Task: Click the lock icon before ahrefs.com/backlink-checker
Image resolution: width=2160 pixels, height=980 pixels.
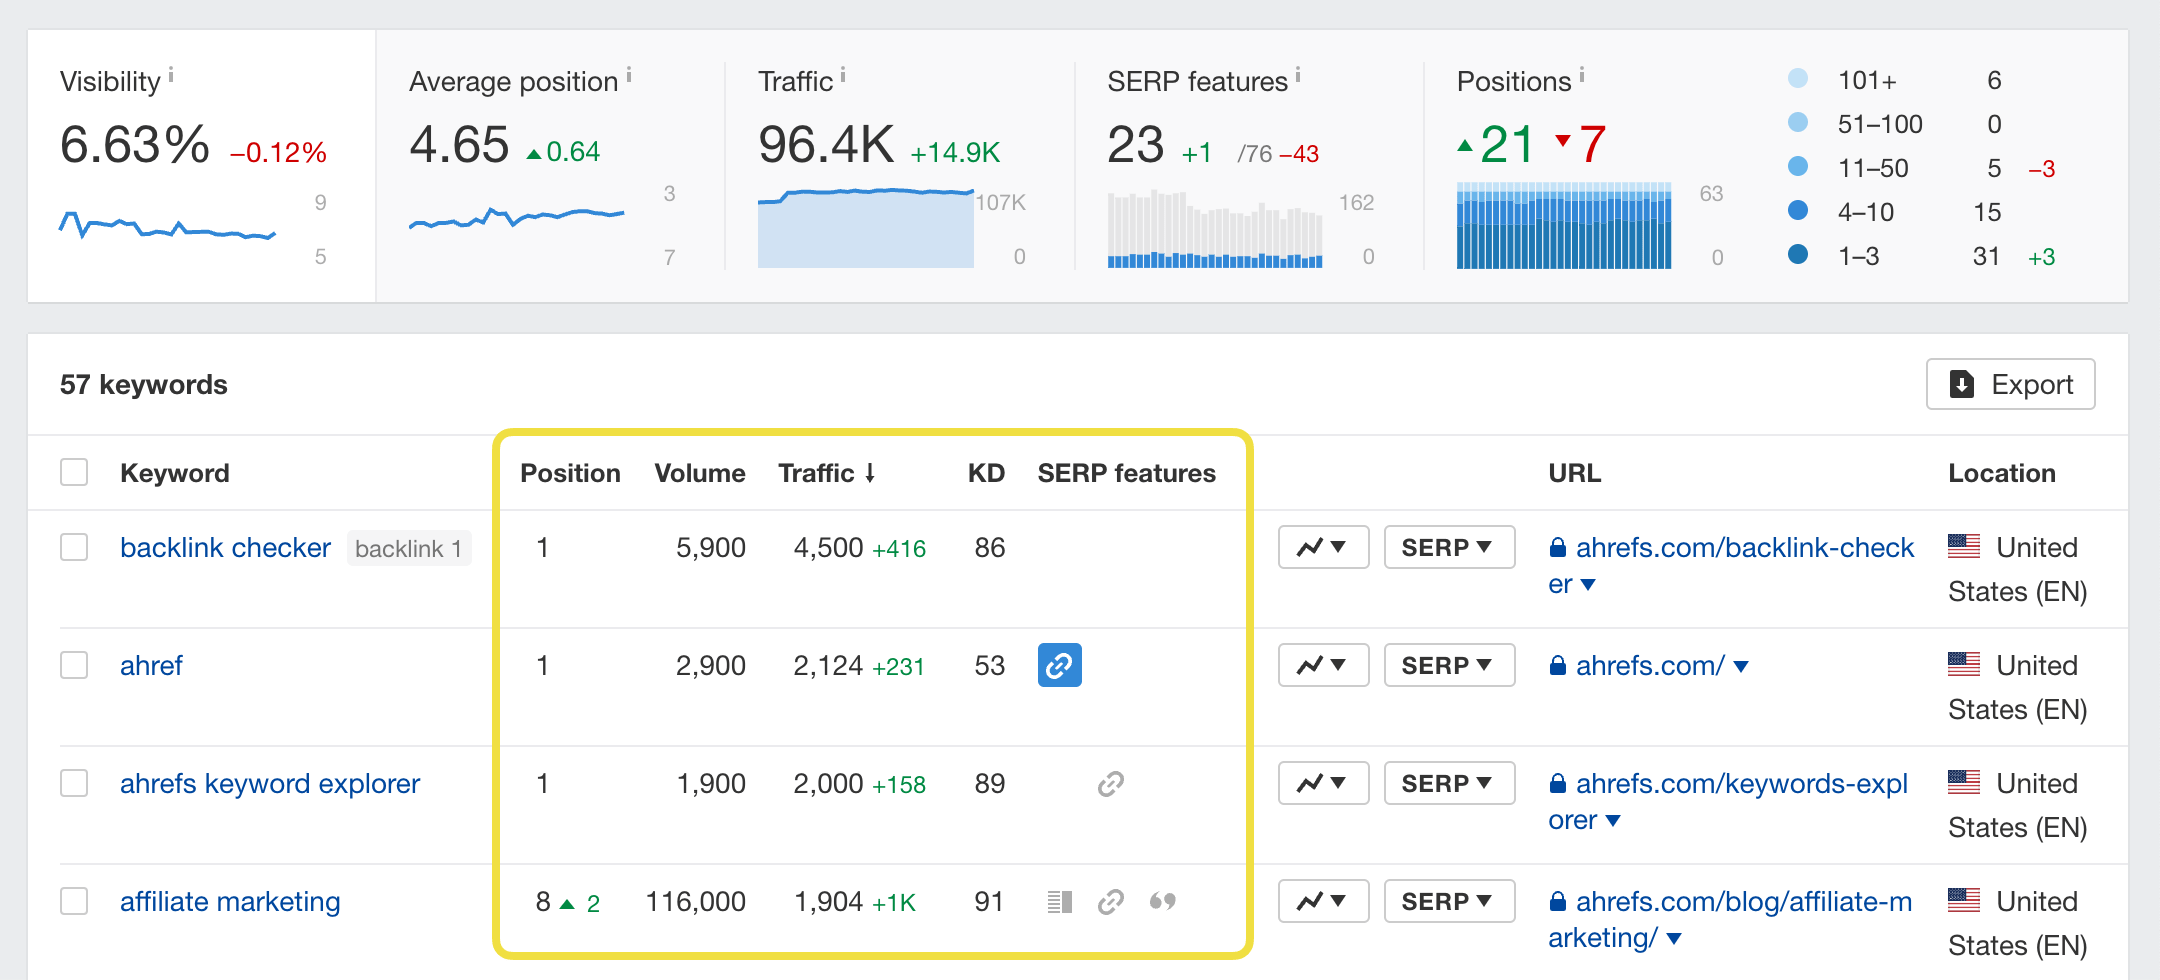Action: coord(1556,547)
